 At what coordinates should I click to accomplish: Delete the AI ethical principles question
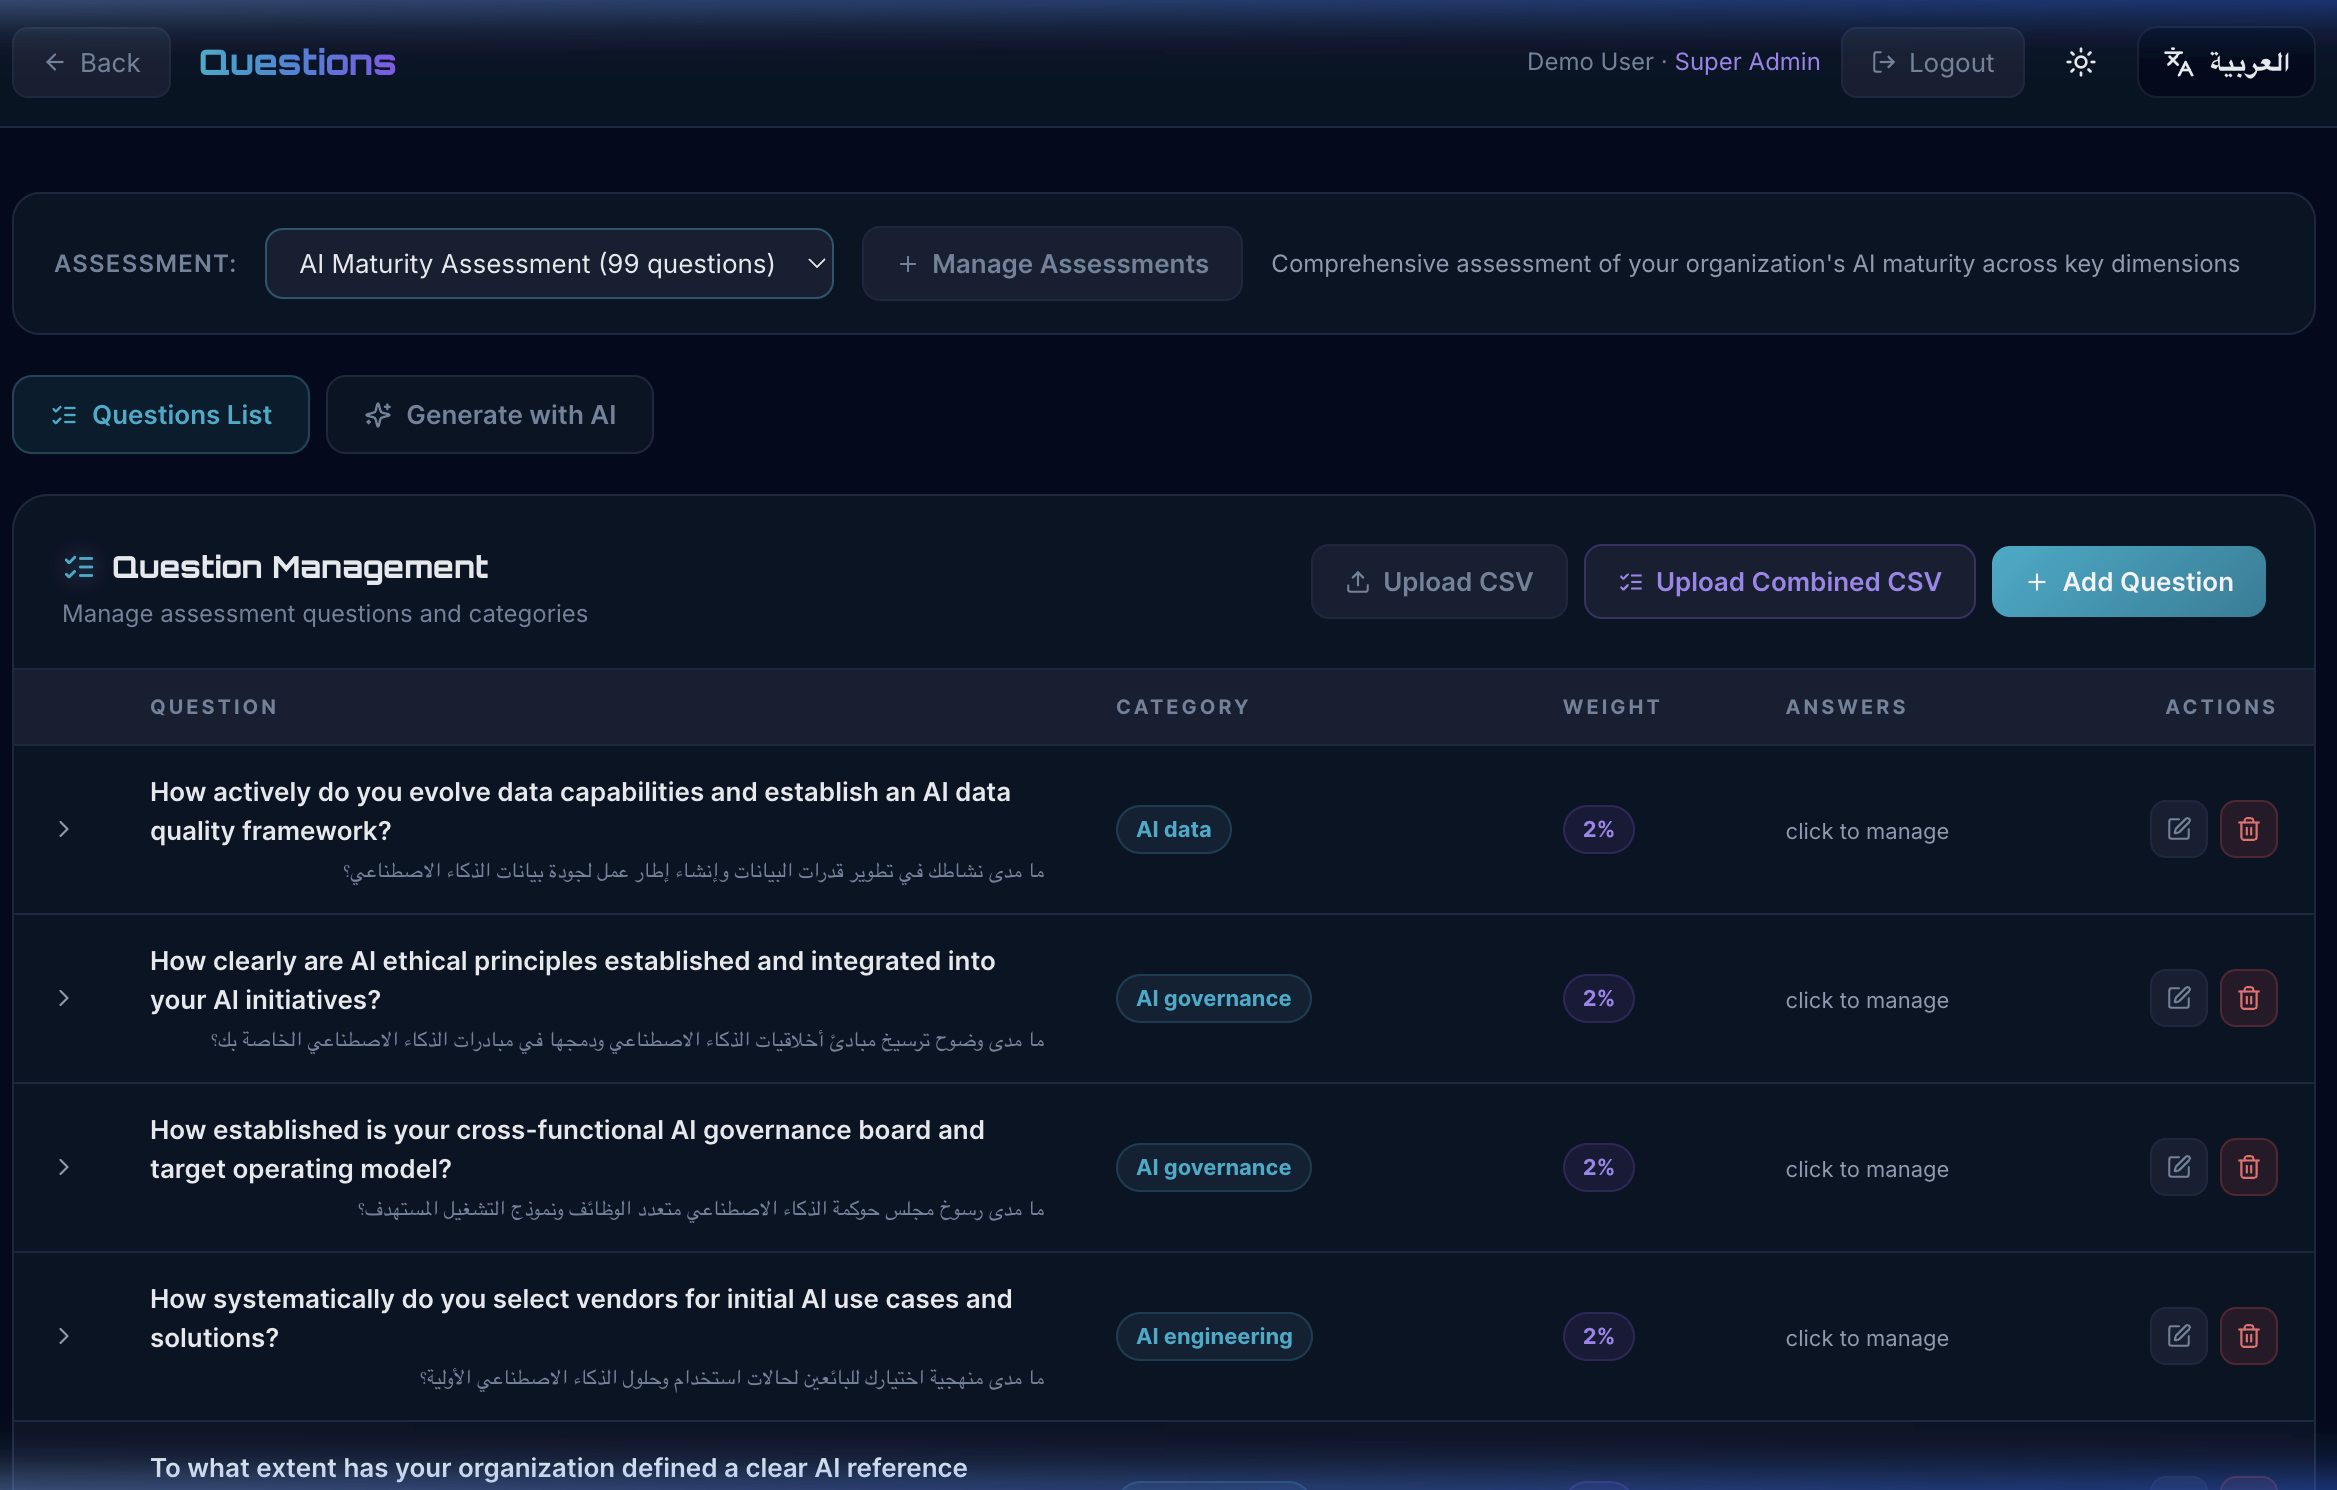[x=2248, y=998]
